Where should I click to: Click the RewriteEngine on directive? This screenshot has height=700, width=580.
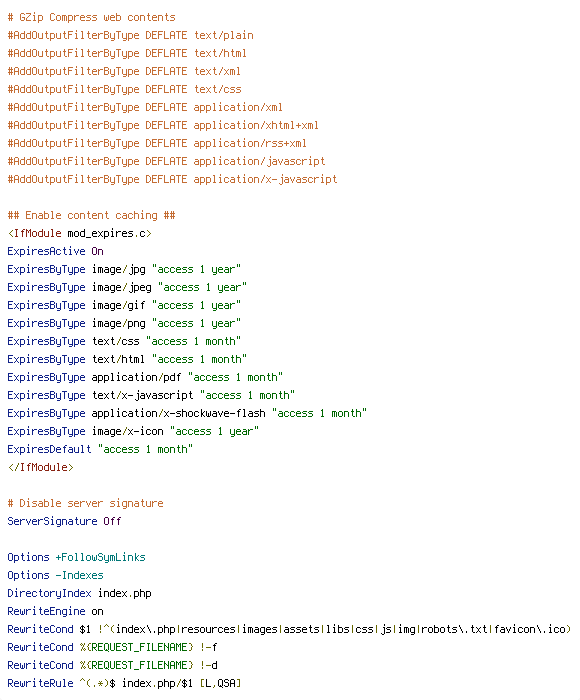tap(55, 612)
